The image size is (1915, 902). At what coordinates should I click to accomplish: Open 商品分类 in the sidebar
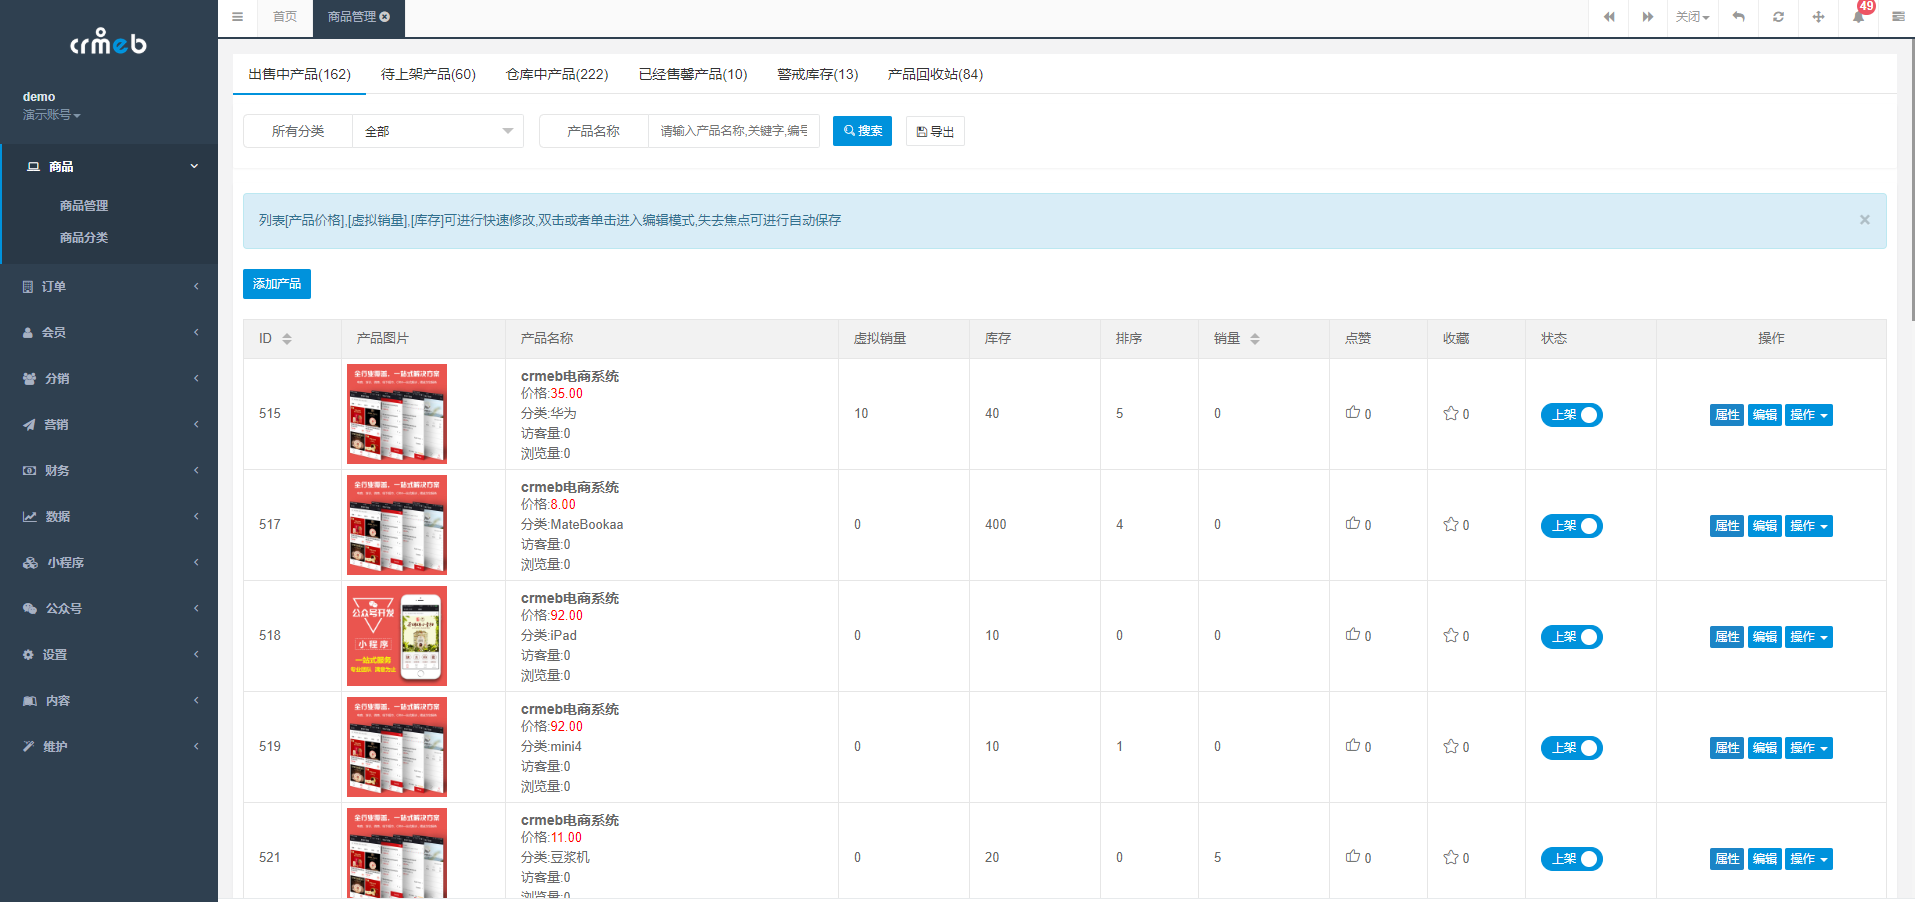click(84, 238)
